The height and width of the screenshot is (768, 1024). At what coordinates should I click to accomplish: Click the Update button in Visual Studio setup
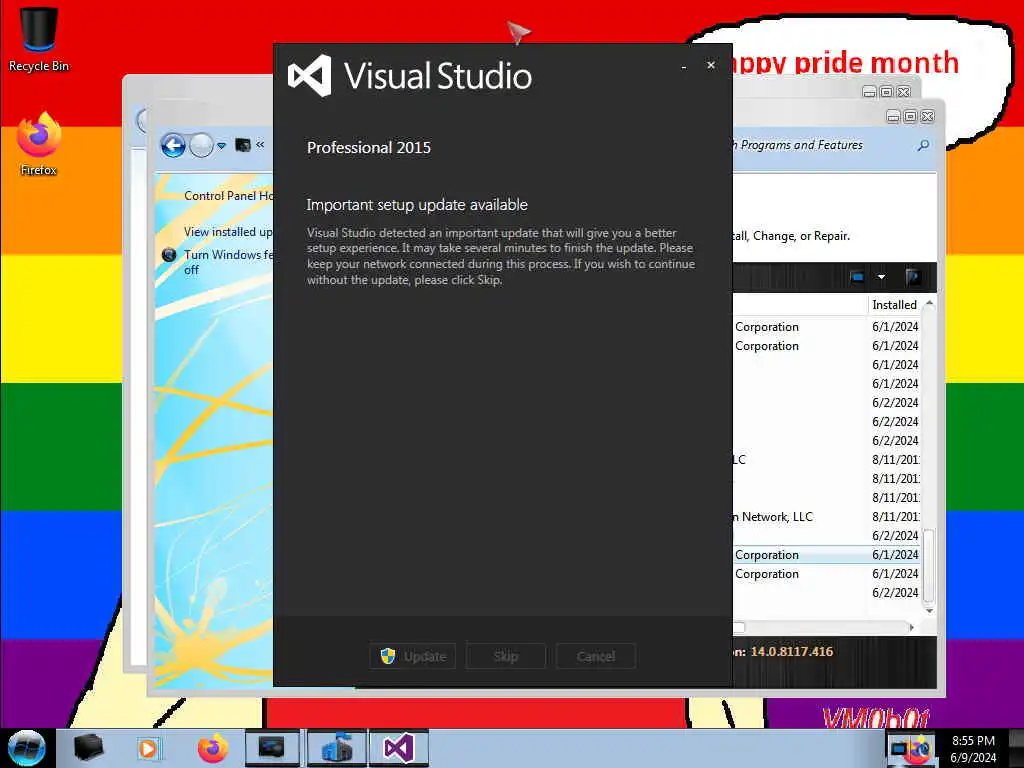[412, 656]
